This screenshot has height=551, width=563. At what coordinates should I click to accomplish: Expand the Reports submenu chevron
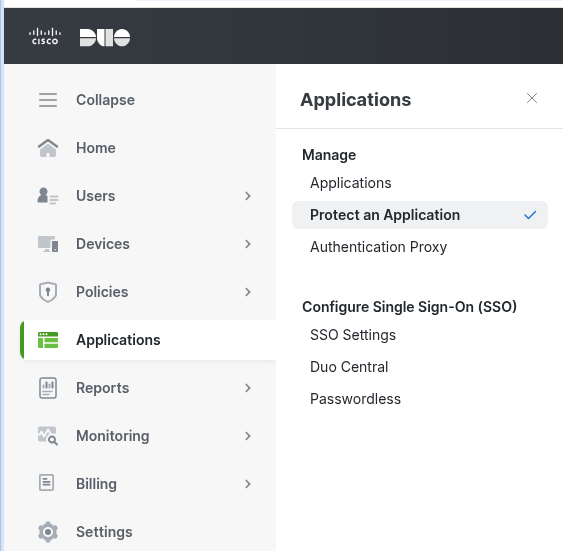pos(247,388)
